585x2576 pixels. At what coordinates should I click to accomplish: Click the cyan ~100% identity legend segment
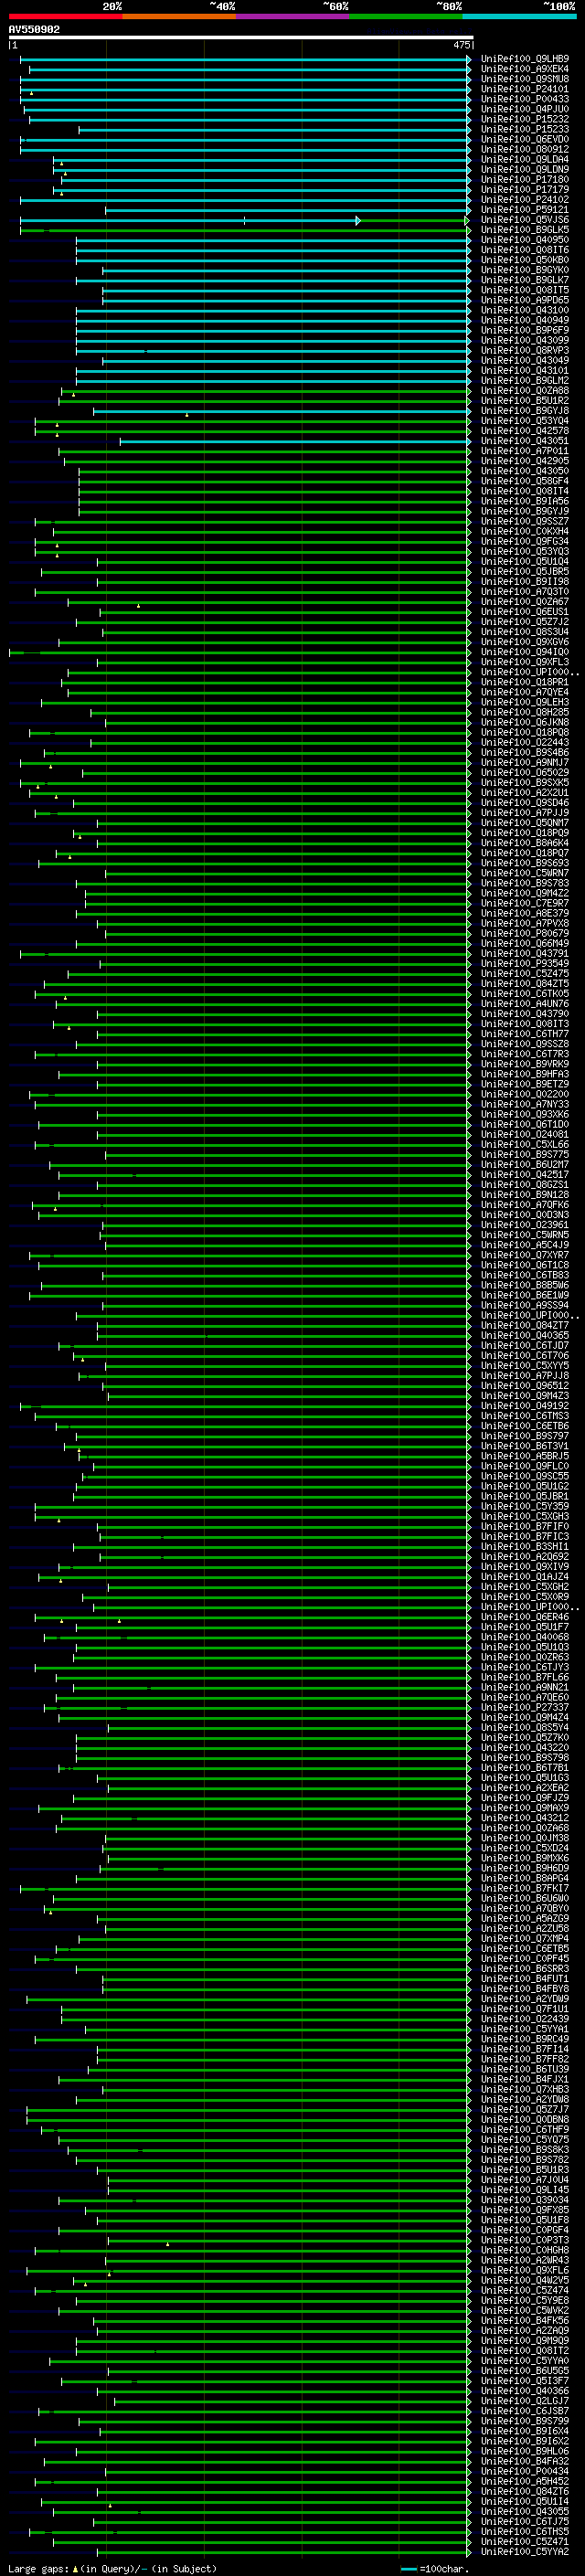519,16
